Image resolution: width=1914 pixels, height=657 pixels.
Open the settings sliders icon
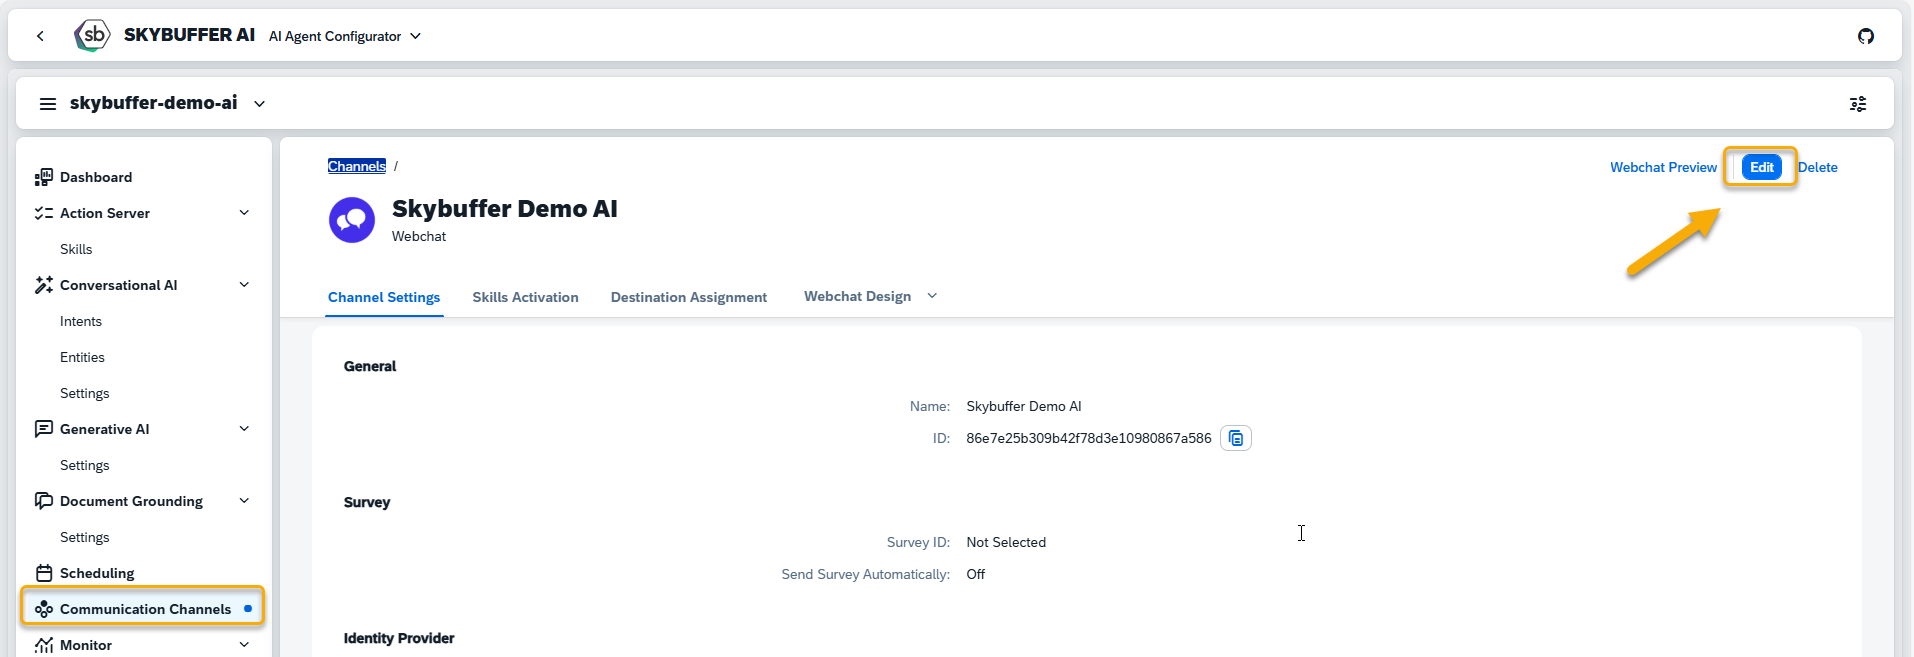pyautogui.click(x=1858, y=104)
